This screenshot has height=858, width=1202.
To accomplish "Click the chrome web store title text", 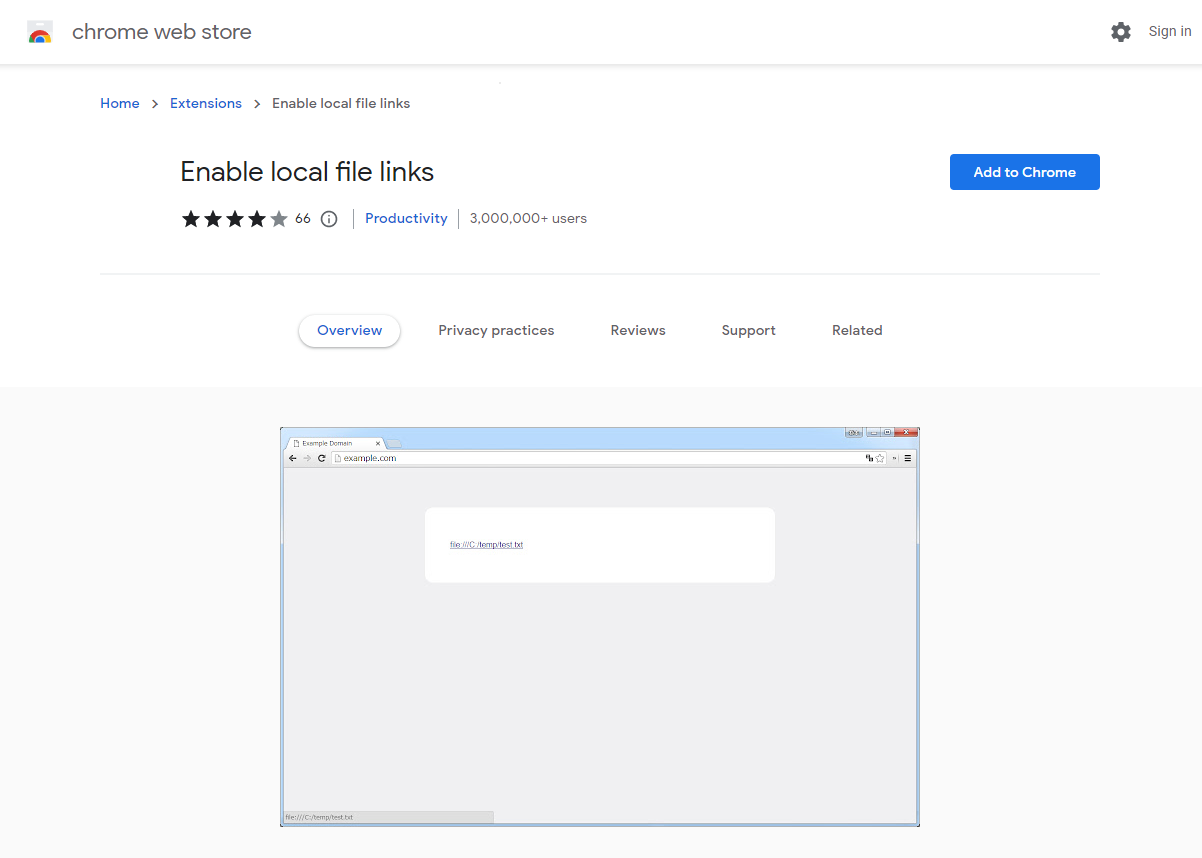I will point(162,32).
